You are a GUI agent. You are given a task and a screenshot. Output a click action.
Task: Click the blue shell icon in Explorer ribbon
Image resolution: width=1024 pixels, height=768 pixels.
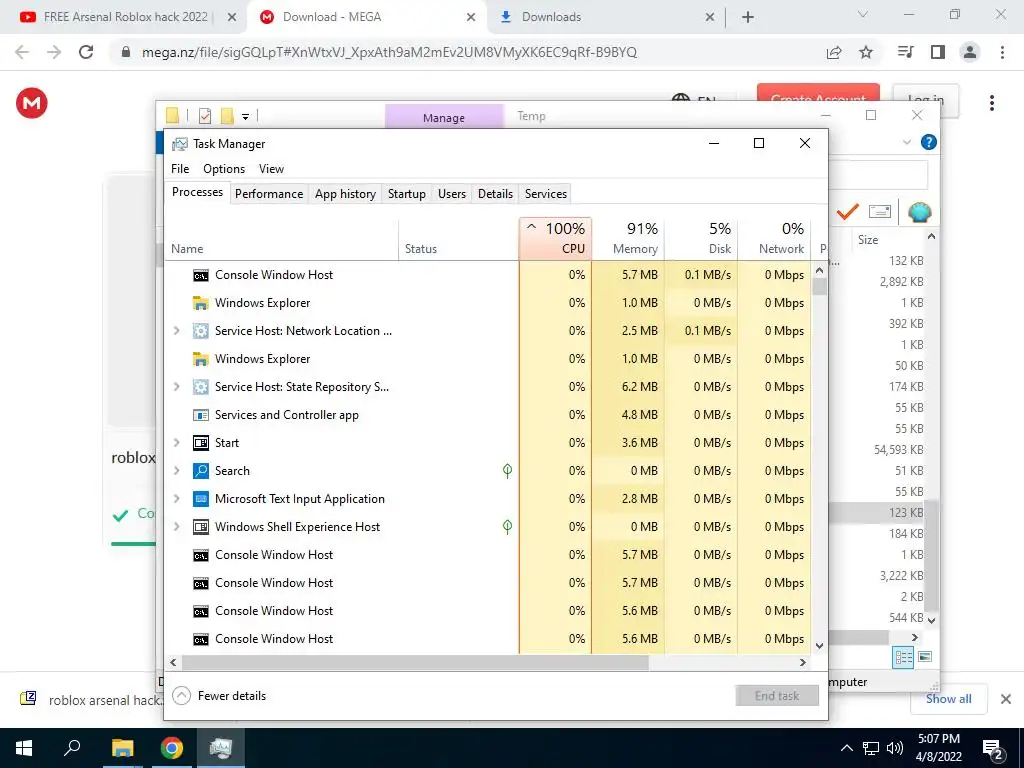coord(920,212)
